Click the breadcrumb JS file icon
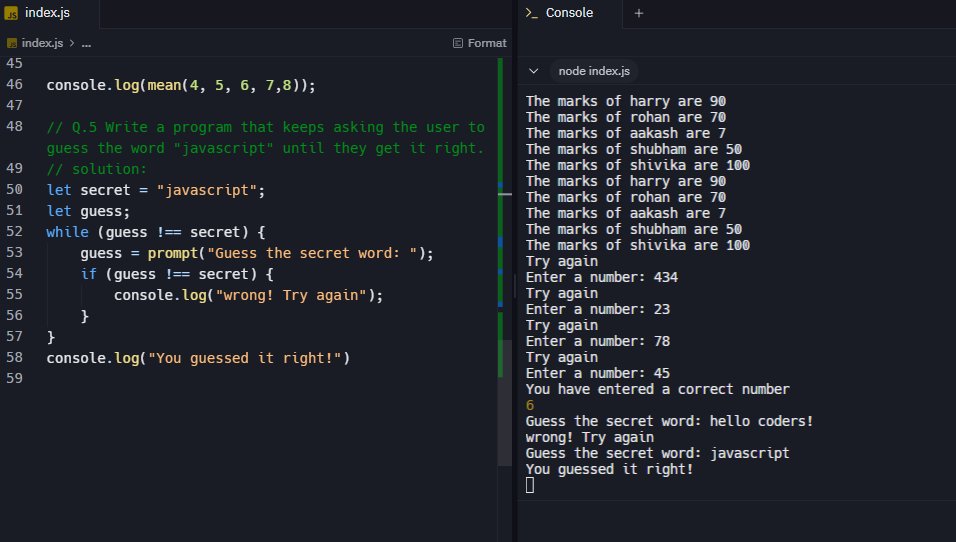The image size is (956, 542). tap(12, 43)
